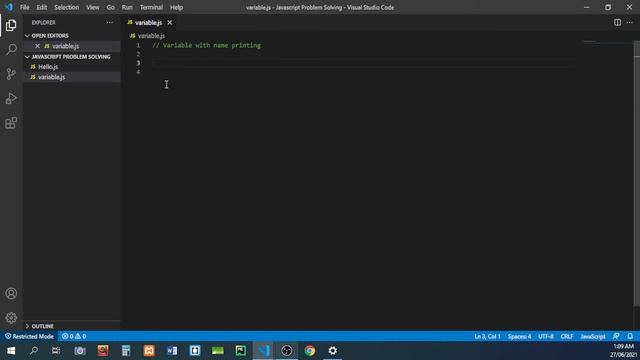The image size is (640, 360).
Task: Close the variable.js editor tab
Action: coord(169,23)
